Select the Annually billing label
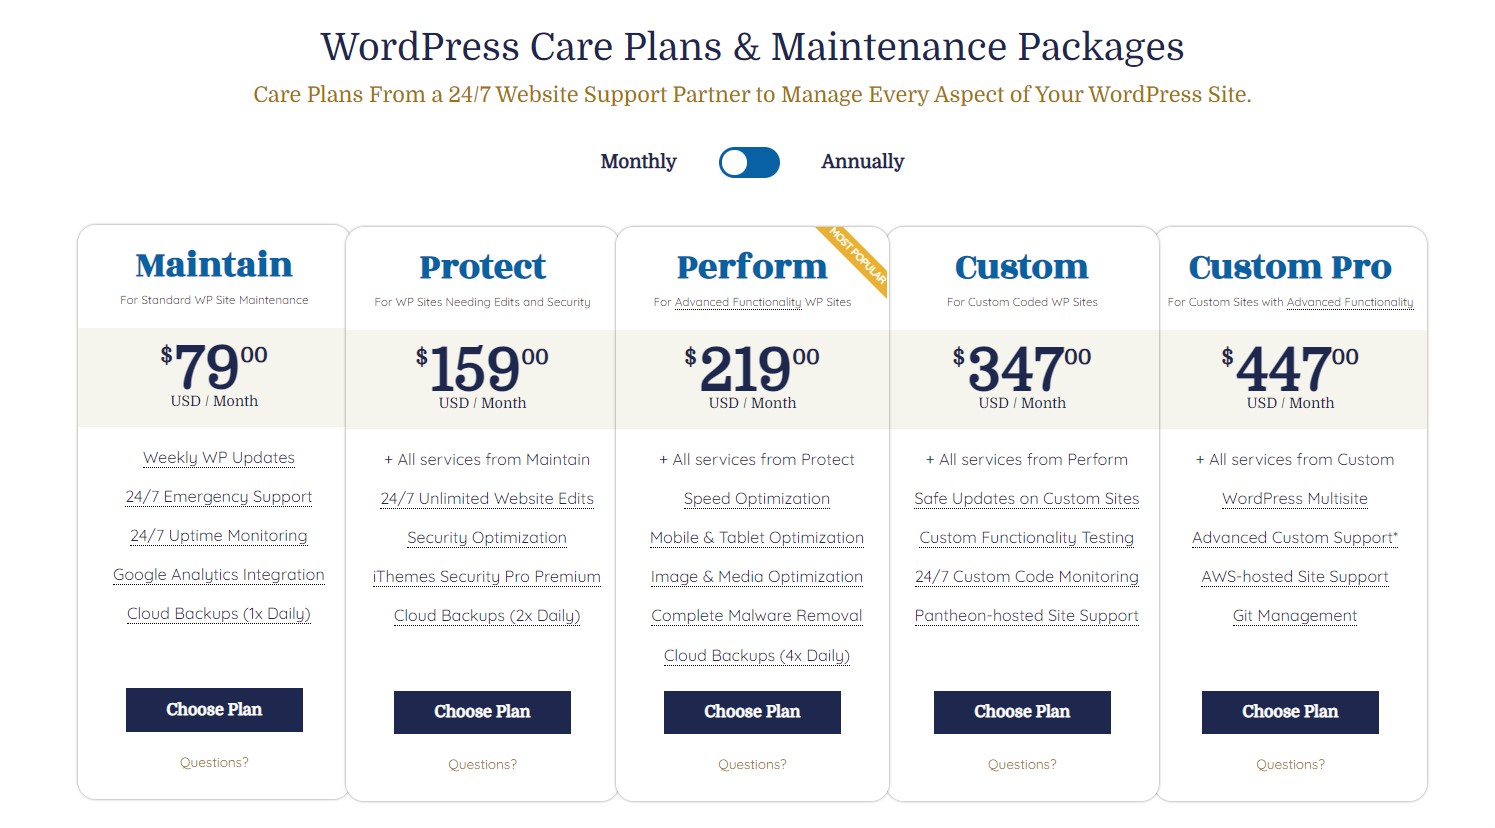This screenshot has height=828, width=1495. 862,162
